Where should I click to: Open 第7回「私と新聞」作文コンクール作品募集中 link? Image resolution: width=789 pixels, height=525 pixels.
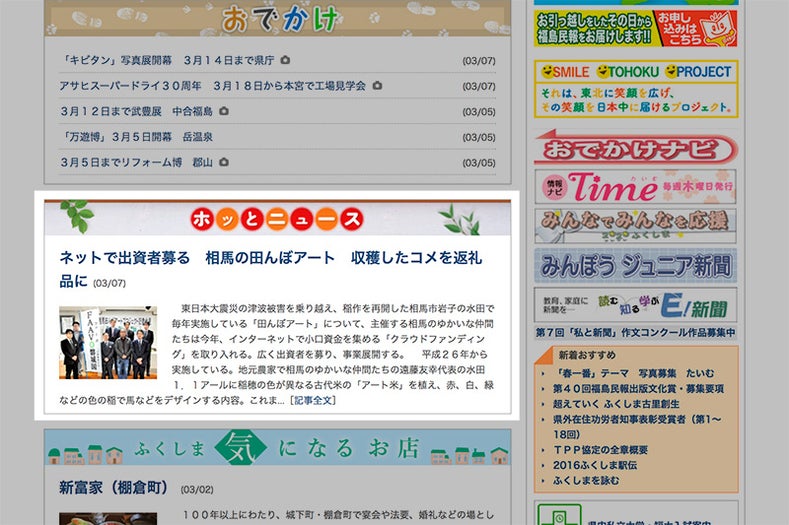635,332
